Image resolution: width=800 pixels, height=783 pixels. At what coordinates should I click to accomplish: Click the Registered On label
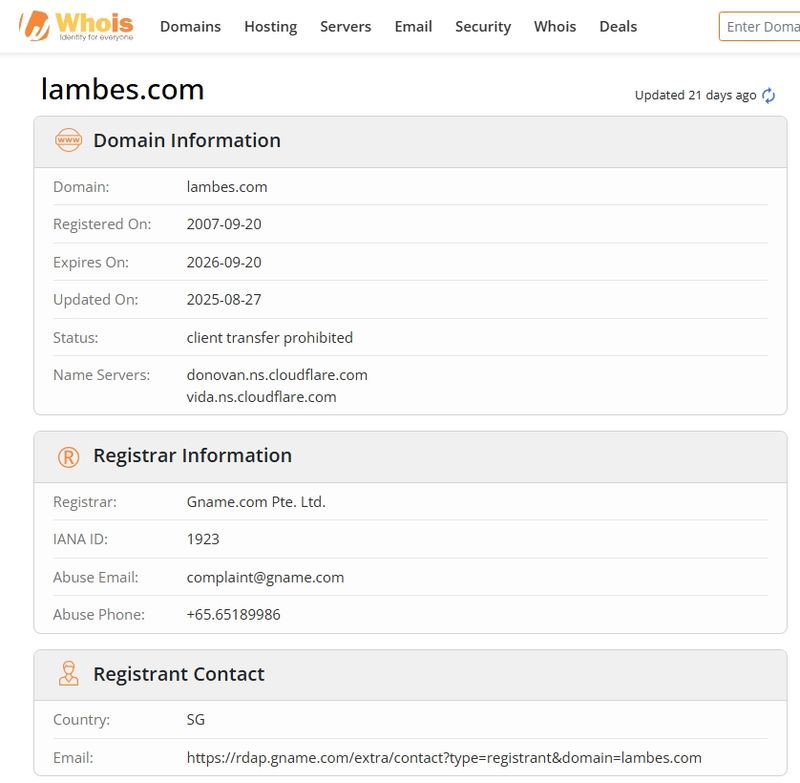point(102,224)
